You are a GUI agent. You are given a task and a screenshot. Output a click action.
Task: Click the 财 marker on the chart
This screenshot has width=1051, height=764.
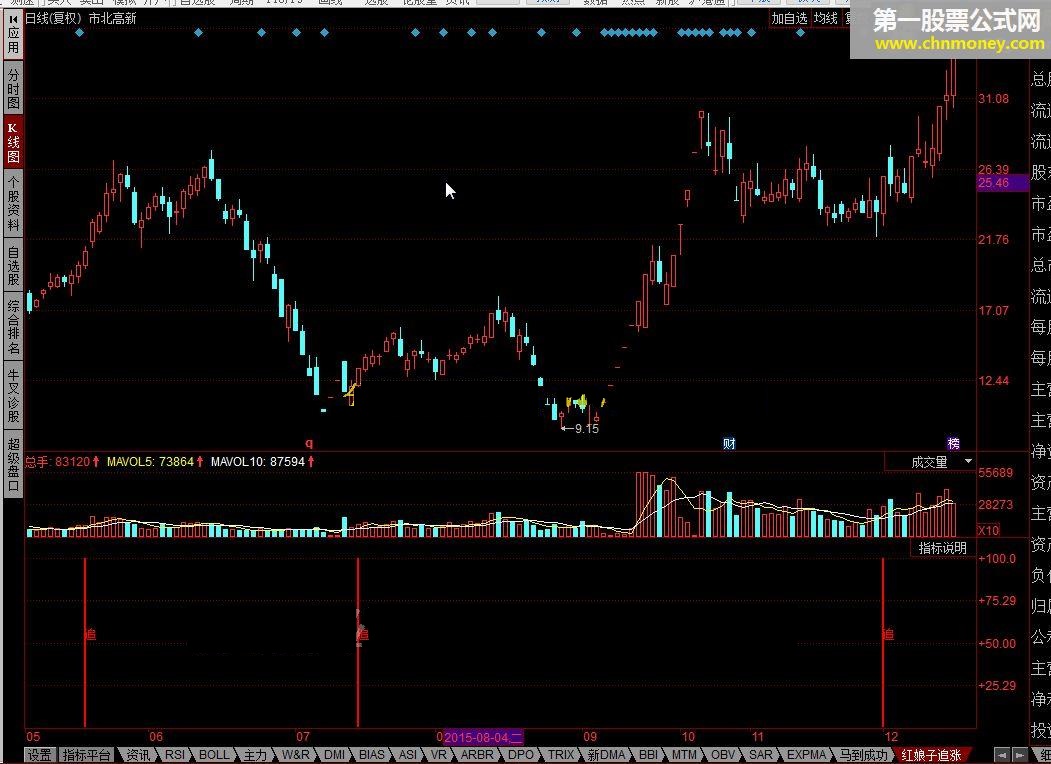729,443
